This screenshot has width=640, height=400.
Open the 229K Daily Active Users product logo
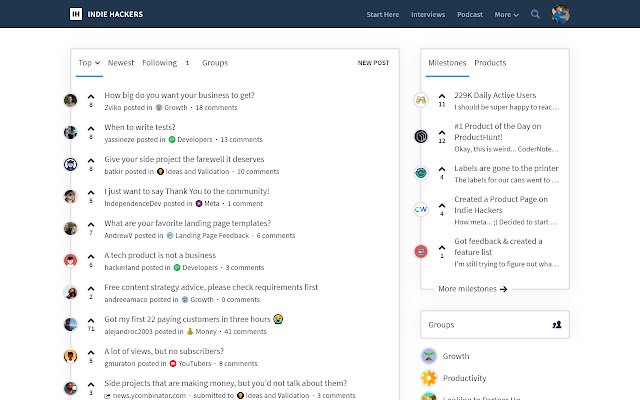421,100
